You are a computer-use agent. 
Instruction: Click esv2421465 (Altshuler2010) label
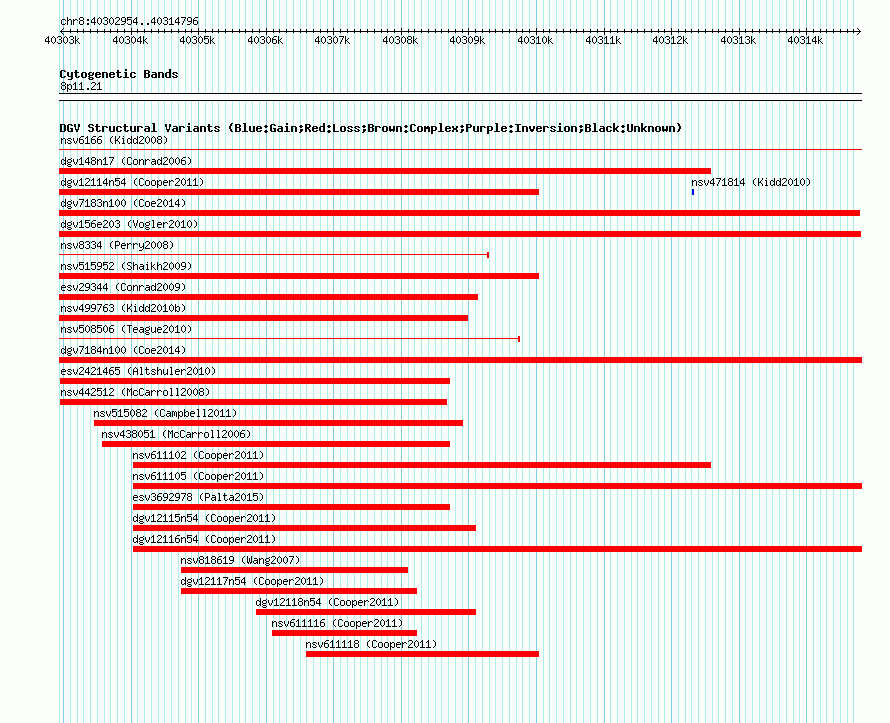tap(138, 372)
